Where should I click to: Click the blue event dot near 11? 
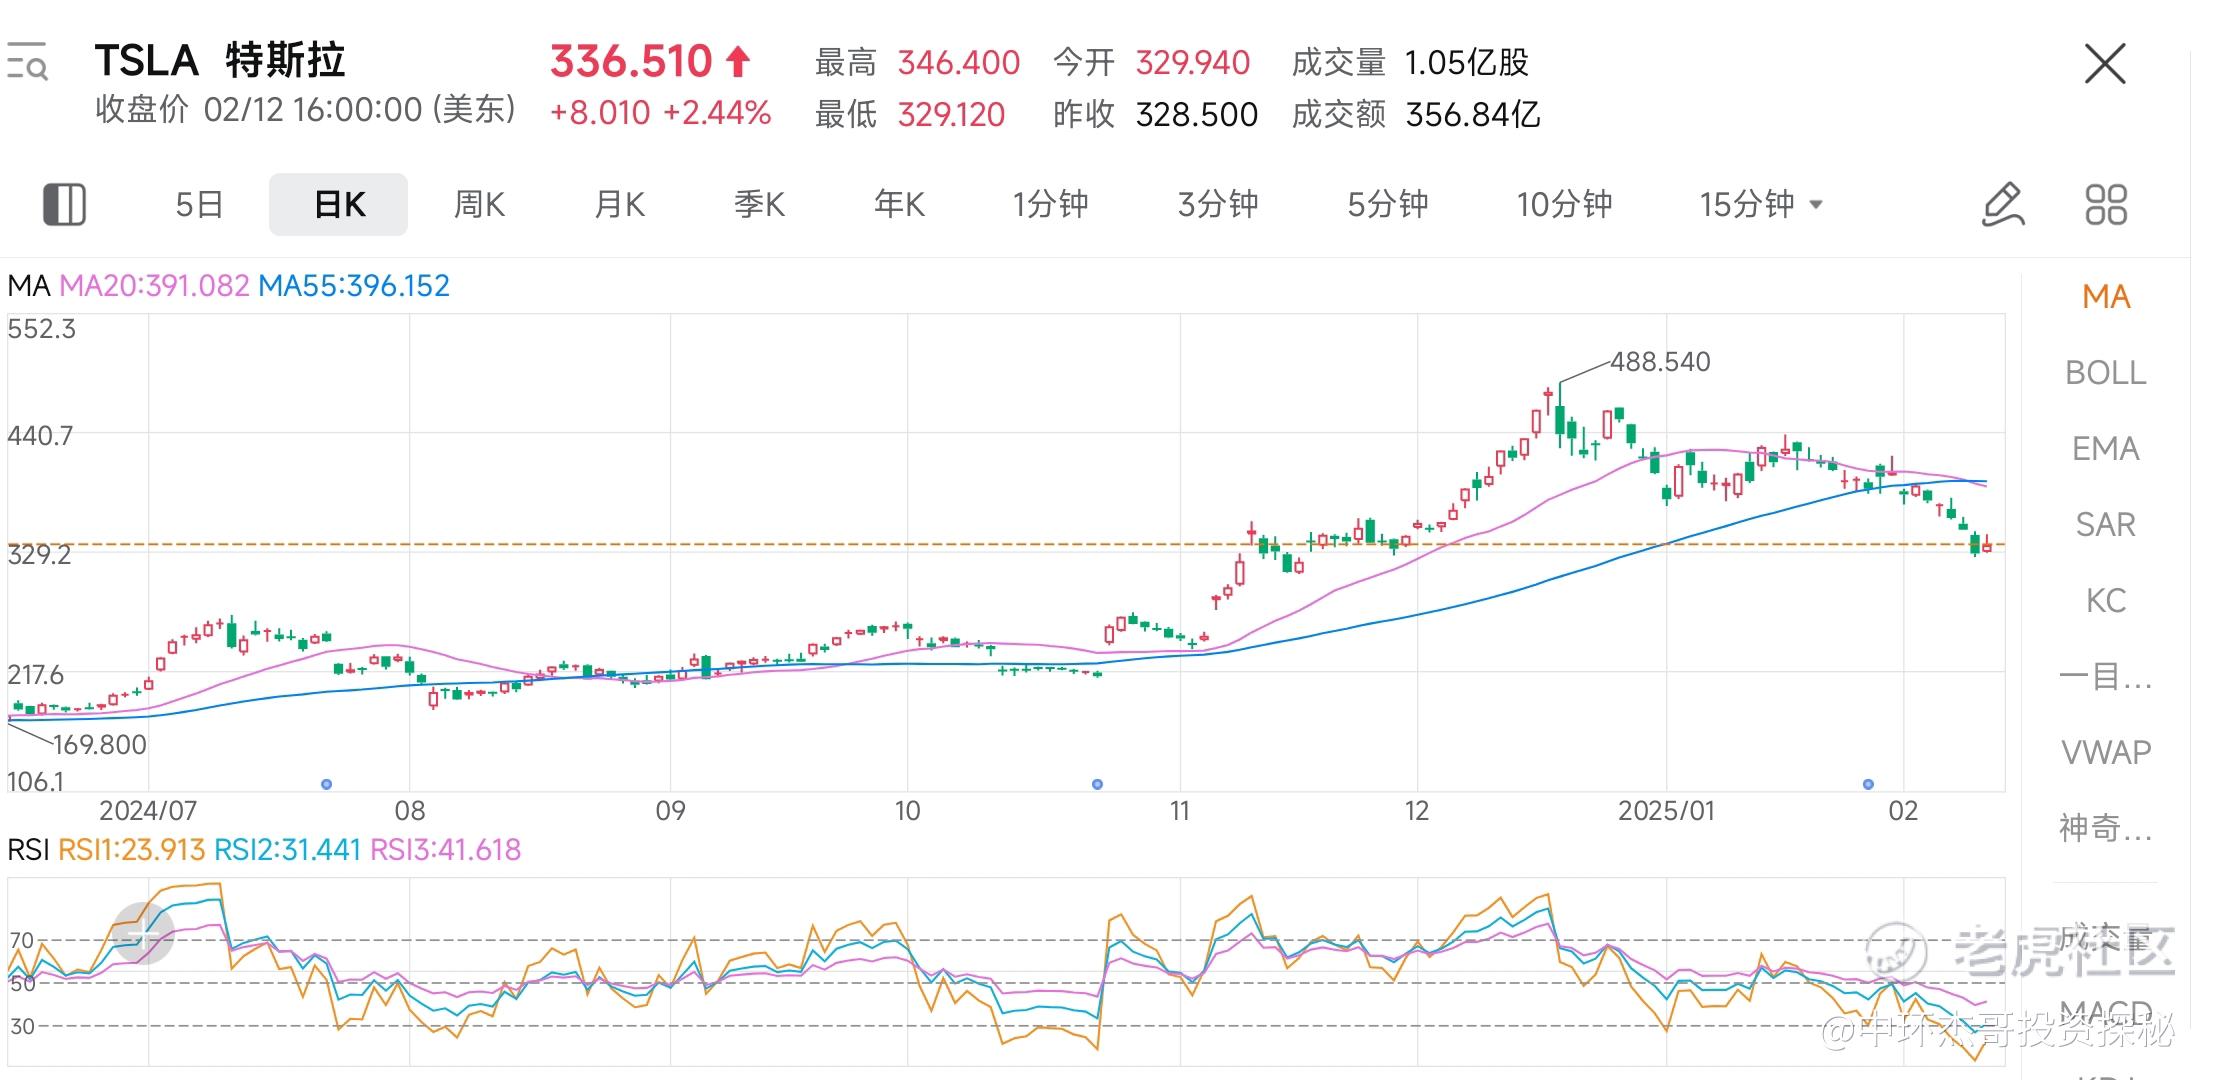[1097, 784]
